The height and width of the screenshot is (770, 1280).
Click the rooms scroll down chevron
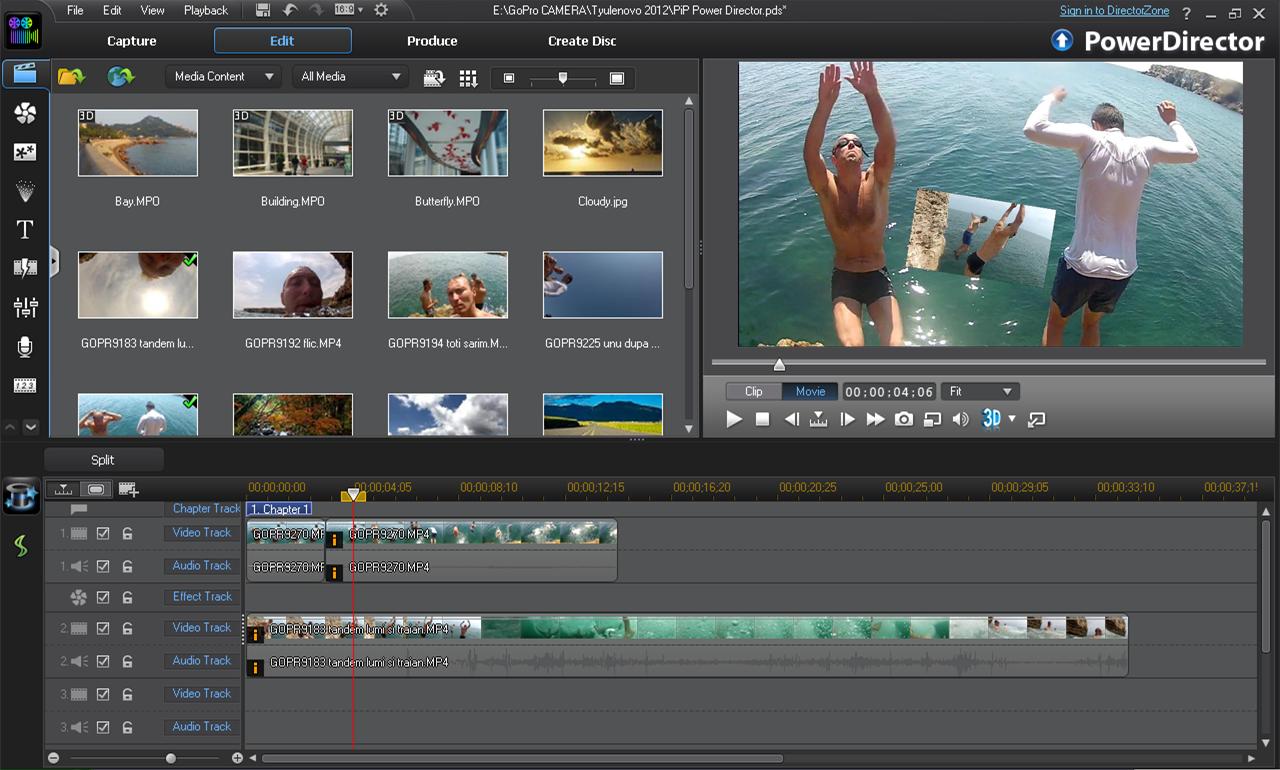coord(31,427)
